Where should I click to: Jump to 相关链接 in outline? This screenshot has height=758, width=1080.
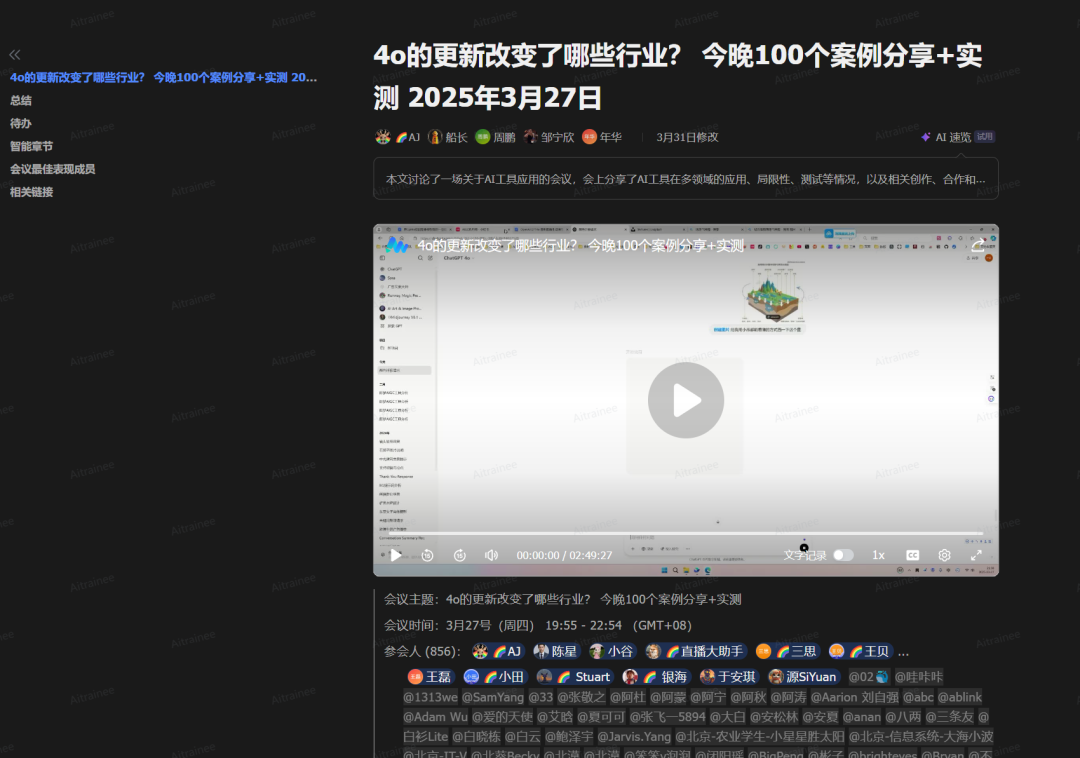[x=31, y=192]
